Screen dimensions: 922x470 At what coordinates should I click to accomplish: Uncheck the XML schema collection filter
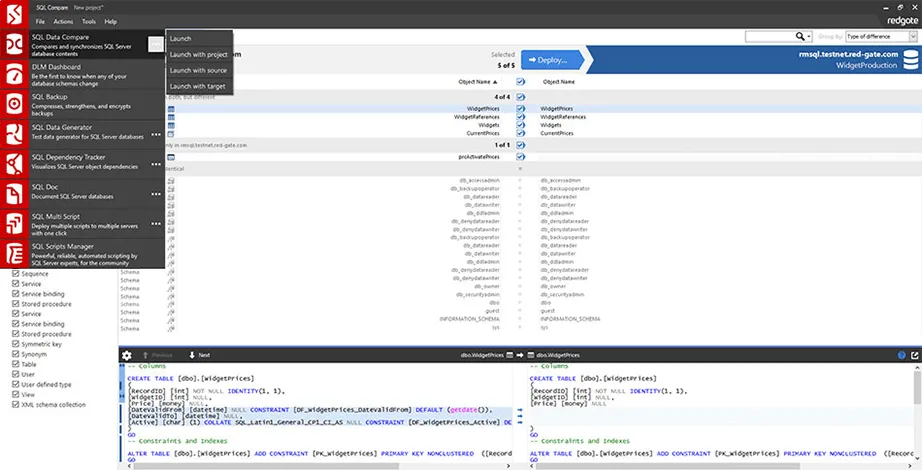[14, 404]
